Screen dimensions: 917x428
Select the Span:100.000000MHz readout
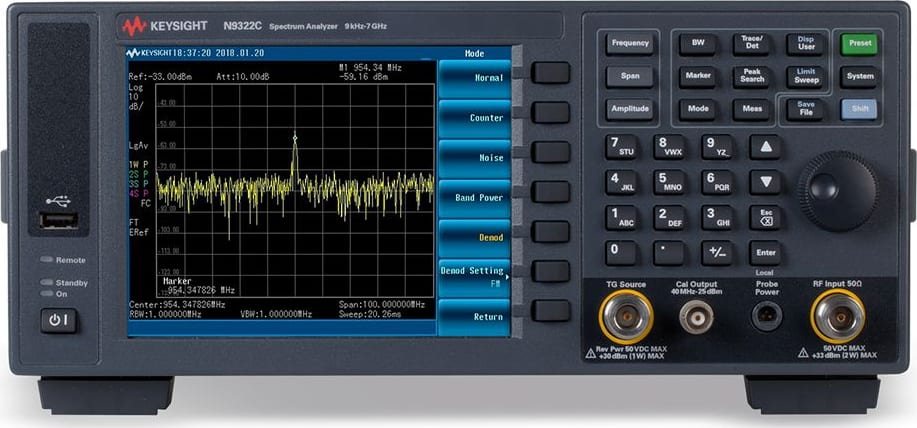[382, 305]
